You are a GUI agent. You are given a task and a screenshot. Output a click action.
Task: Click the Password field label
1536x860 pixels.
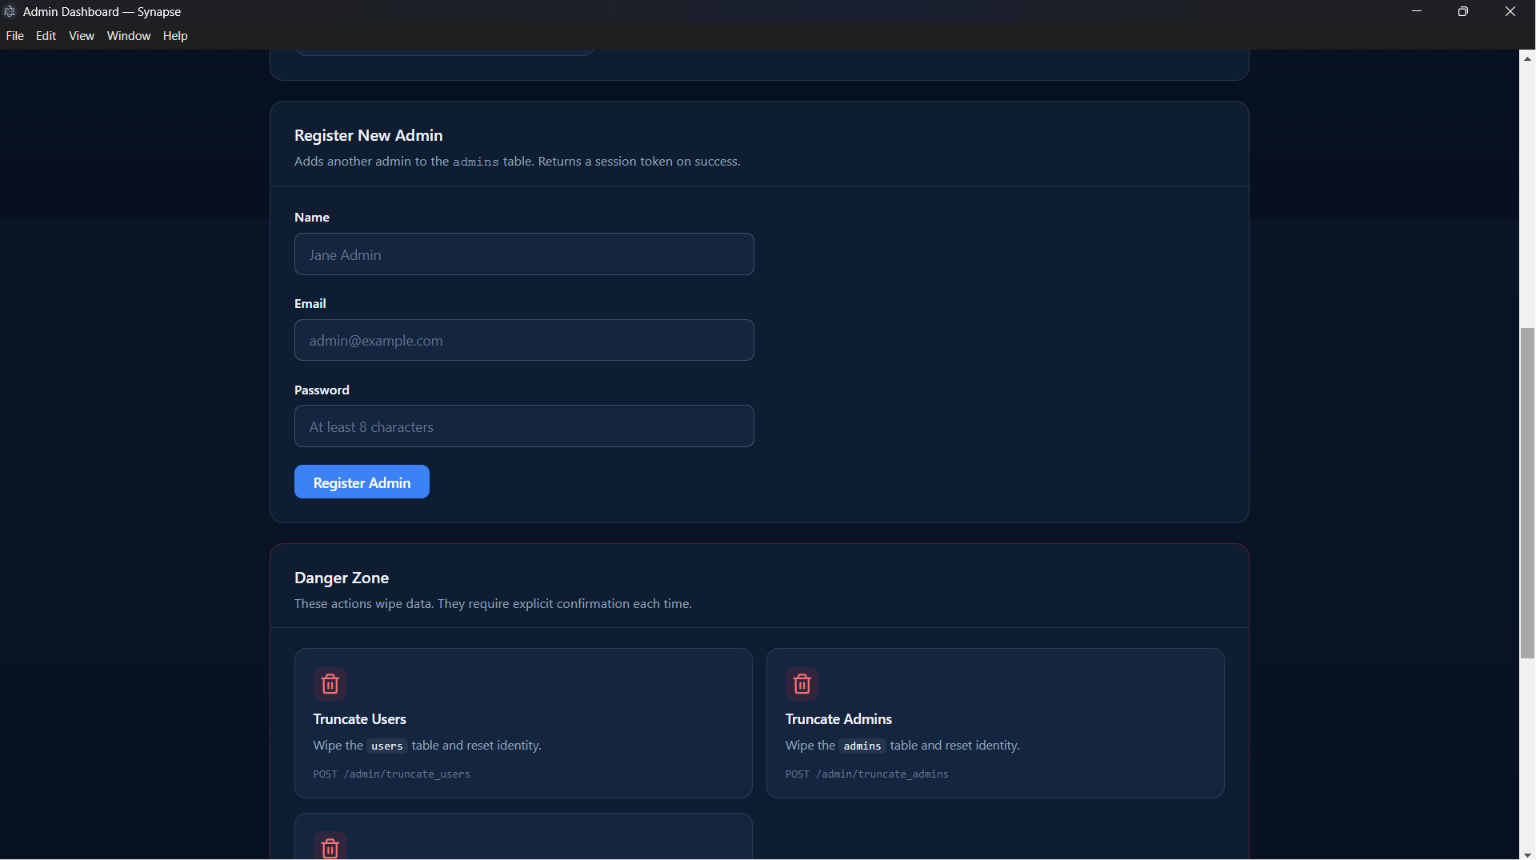coord(322,390)
